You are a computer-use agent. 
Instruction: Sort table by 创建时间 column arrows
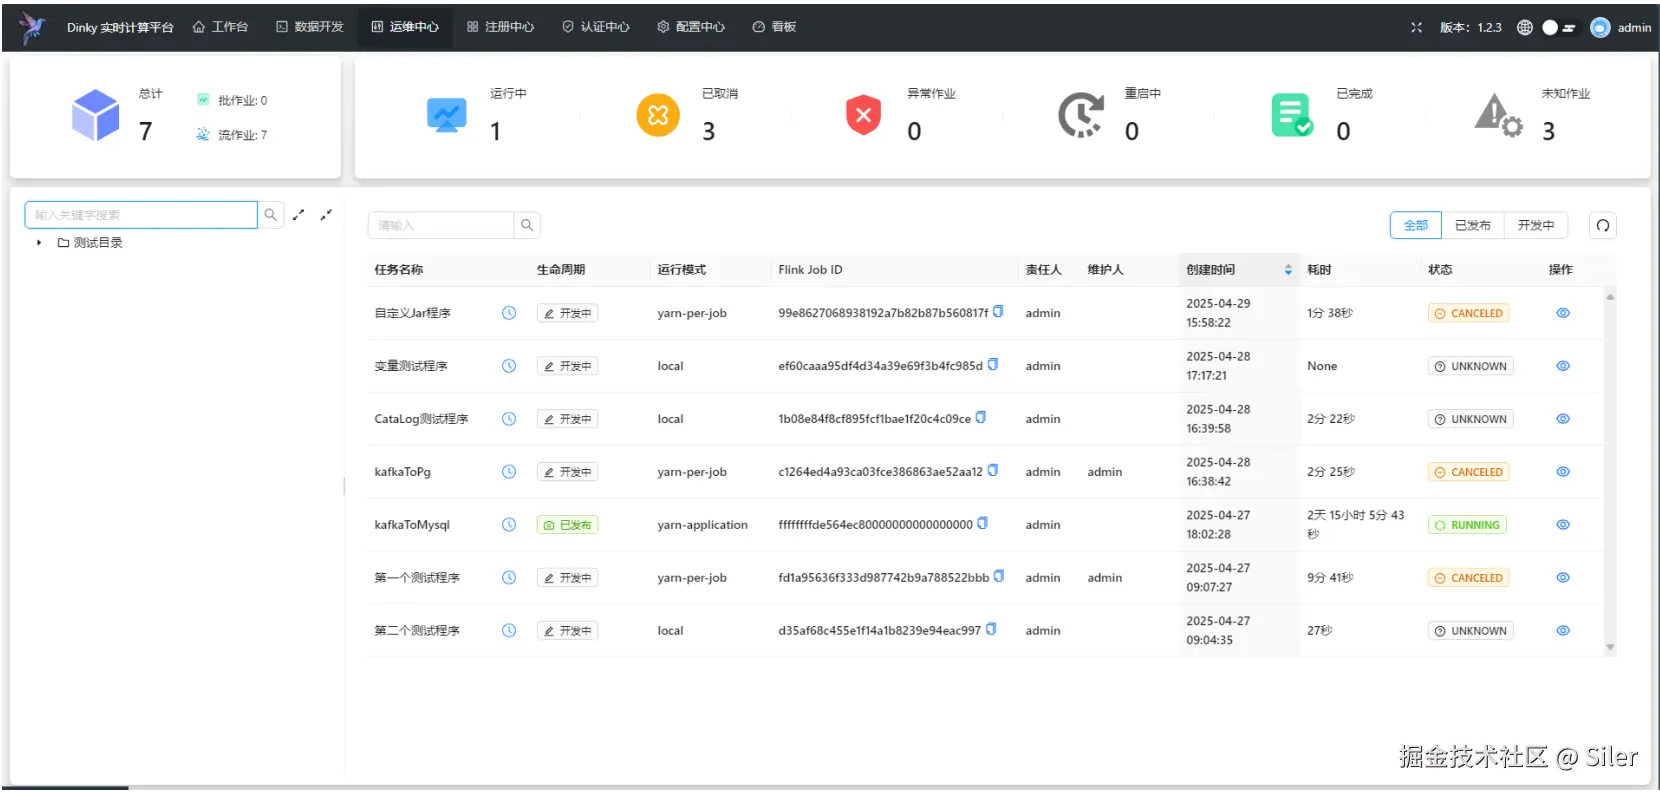[1288, 270]
